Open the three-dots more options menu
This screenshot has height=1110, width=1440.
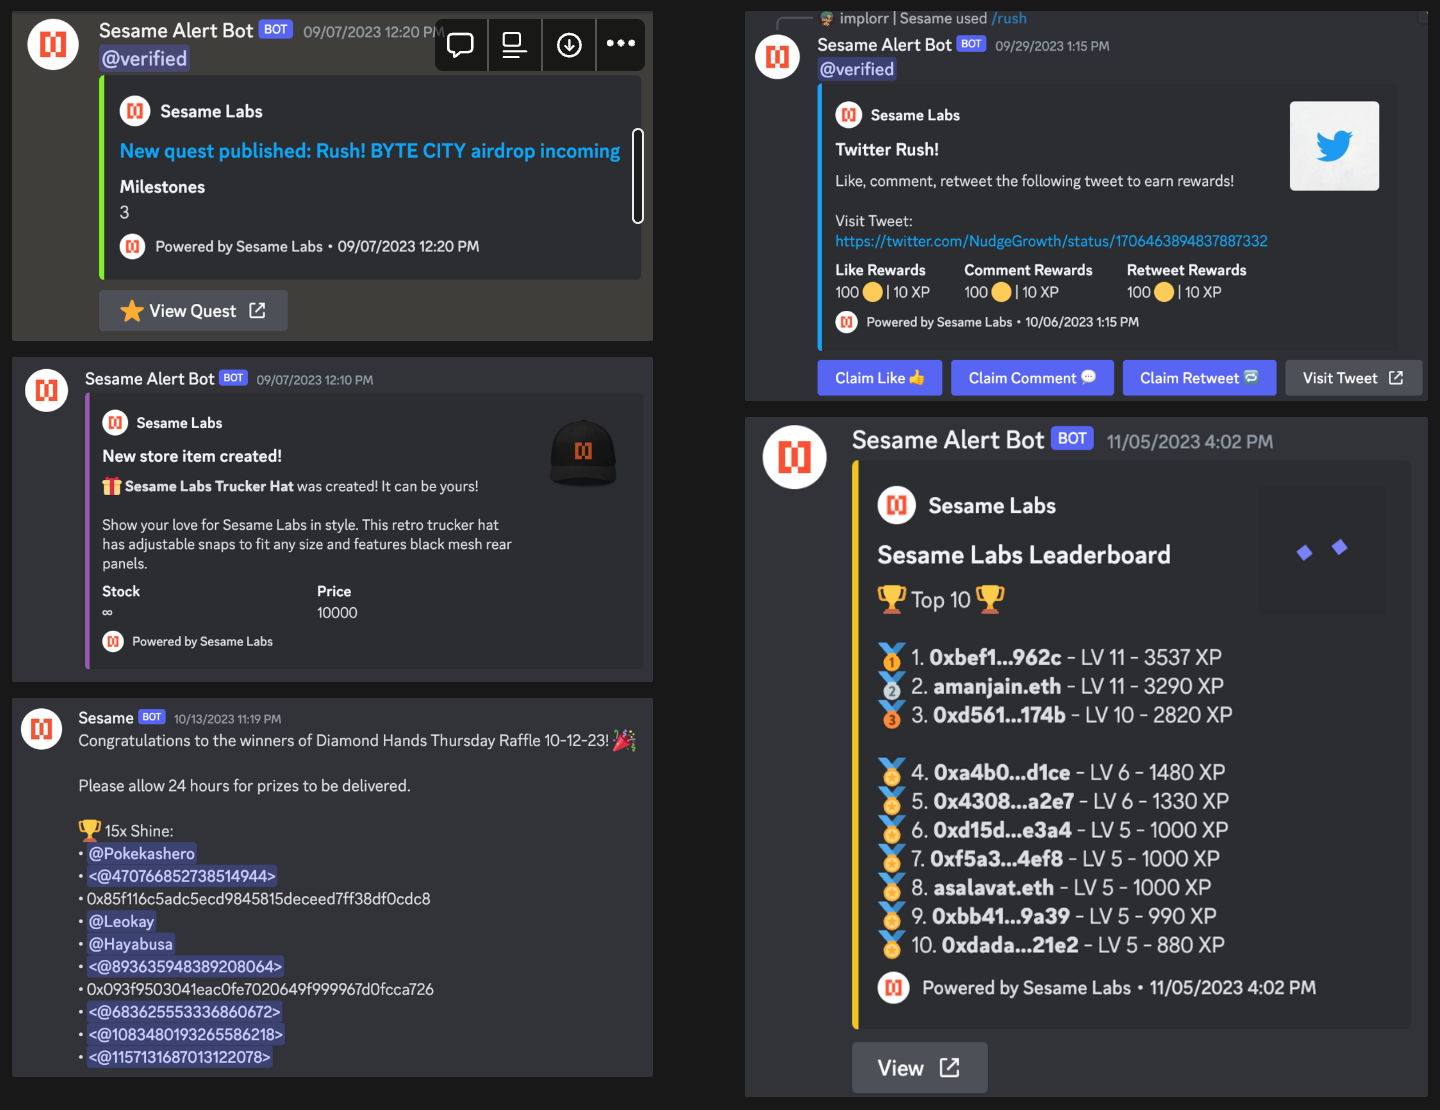(x=621, y=44)
